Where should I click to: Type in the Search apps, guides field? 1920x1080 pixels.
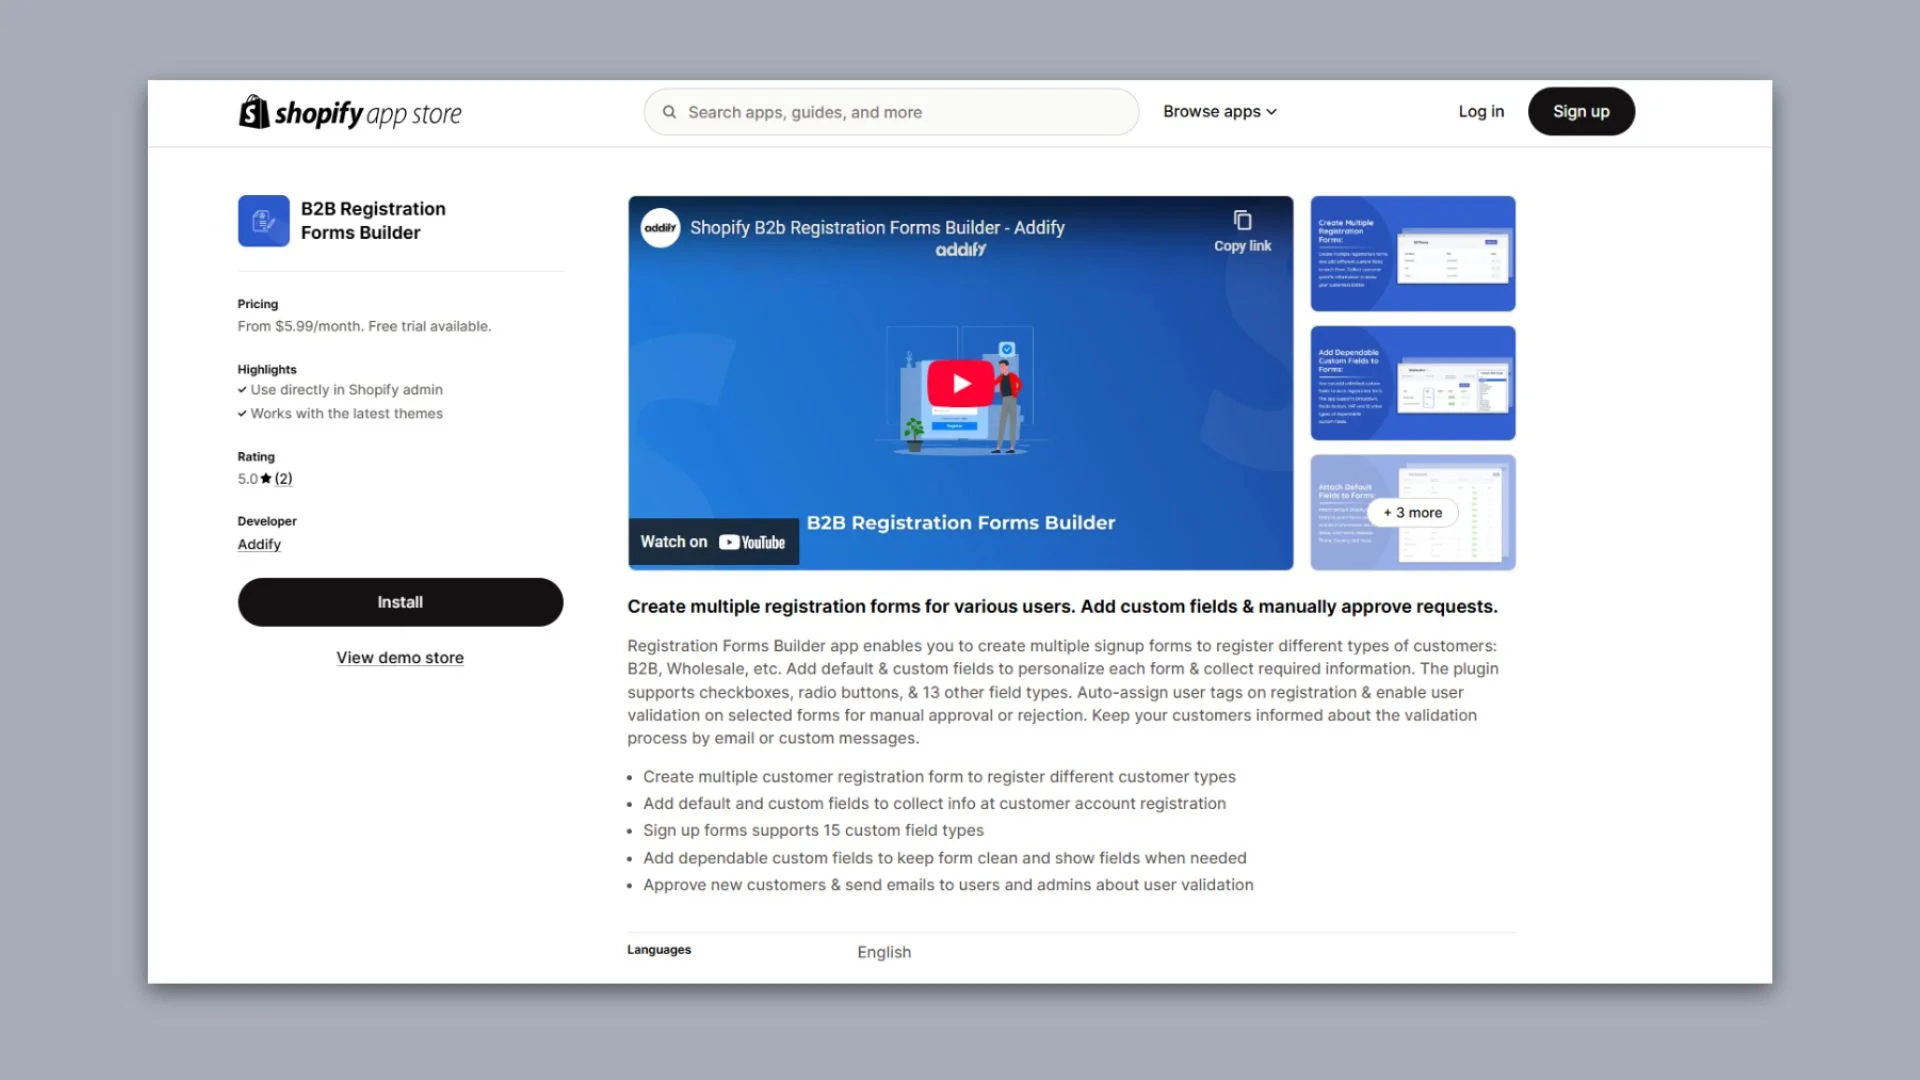[x=900, y=112]
